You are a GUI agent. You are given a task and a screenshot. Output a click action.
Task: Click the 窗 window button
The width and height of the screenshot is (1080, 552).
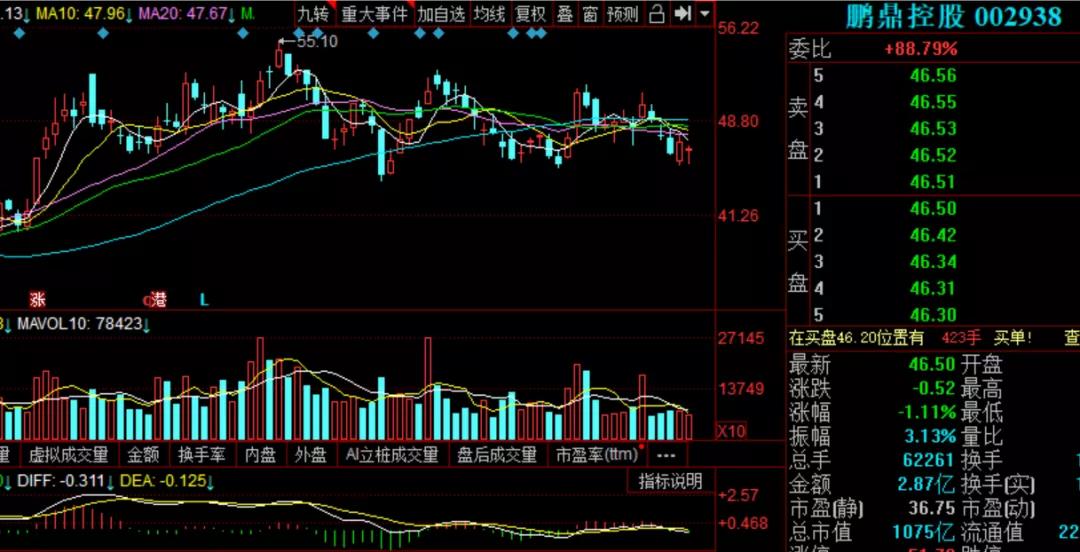590,13
